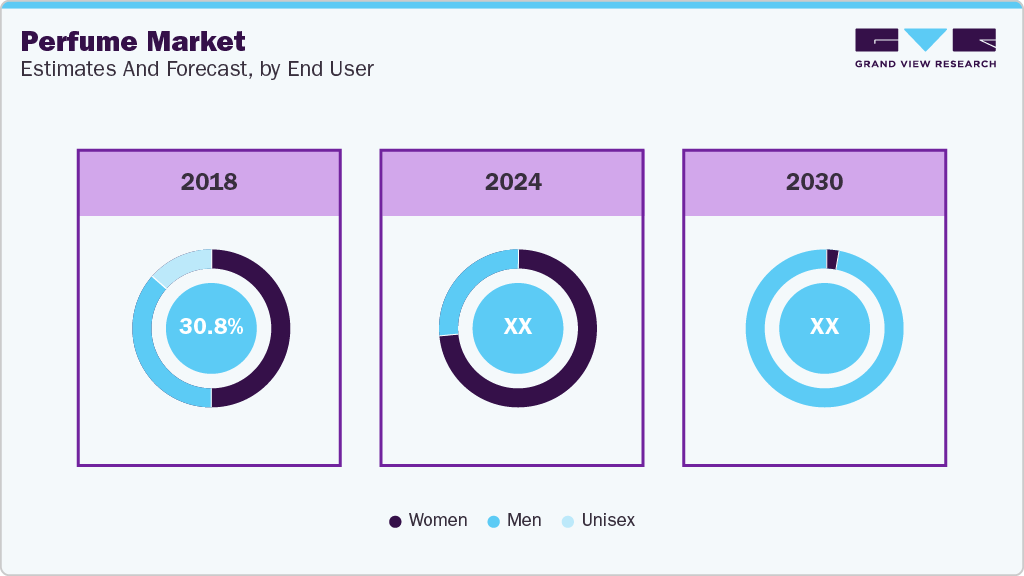The height and width of the screenshot is (576, 1024).
Task: Click the 2018 panel header
Action: coord(209,182)
